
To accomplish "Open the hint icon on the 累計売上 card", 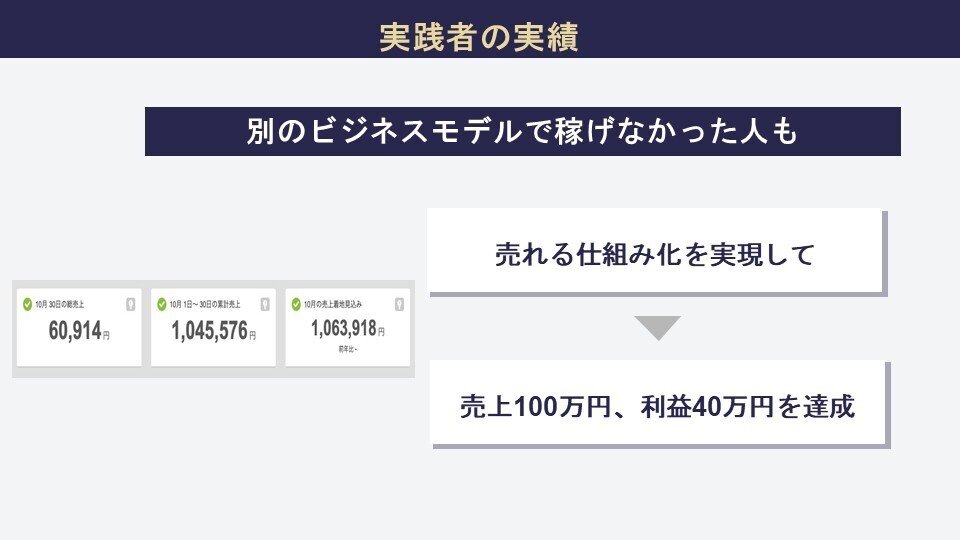I will pyautogui.click(x=265, y=304).
